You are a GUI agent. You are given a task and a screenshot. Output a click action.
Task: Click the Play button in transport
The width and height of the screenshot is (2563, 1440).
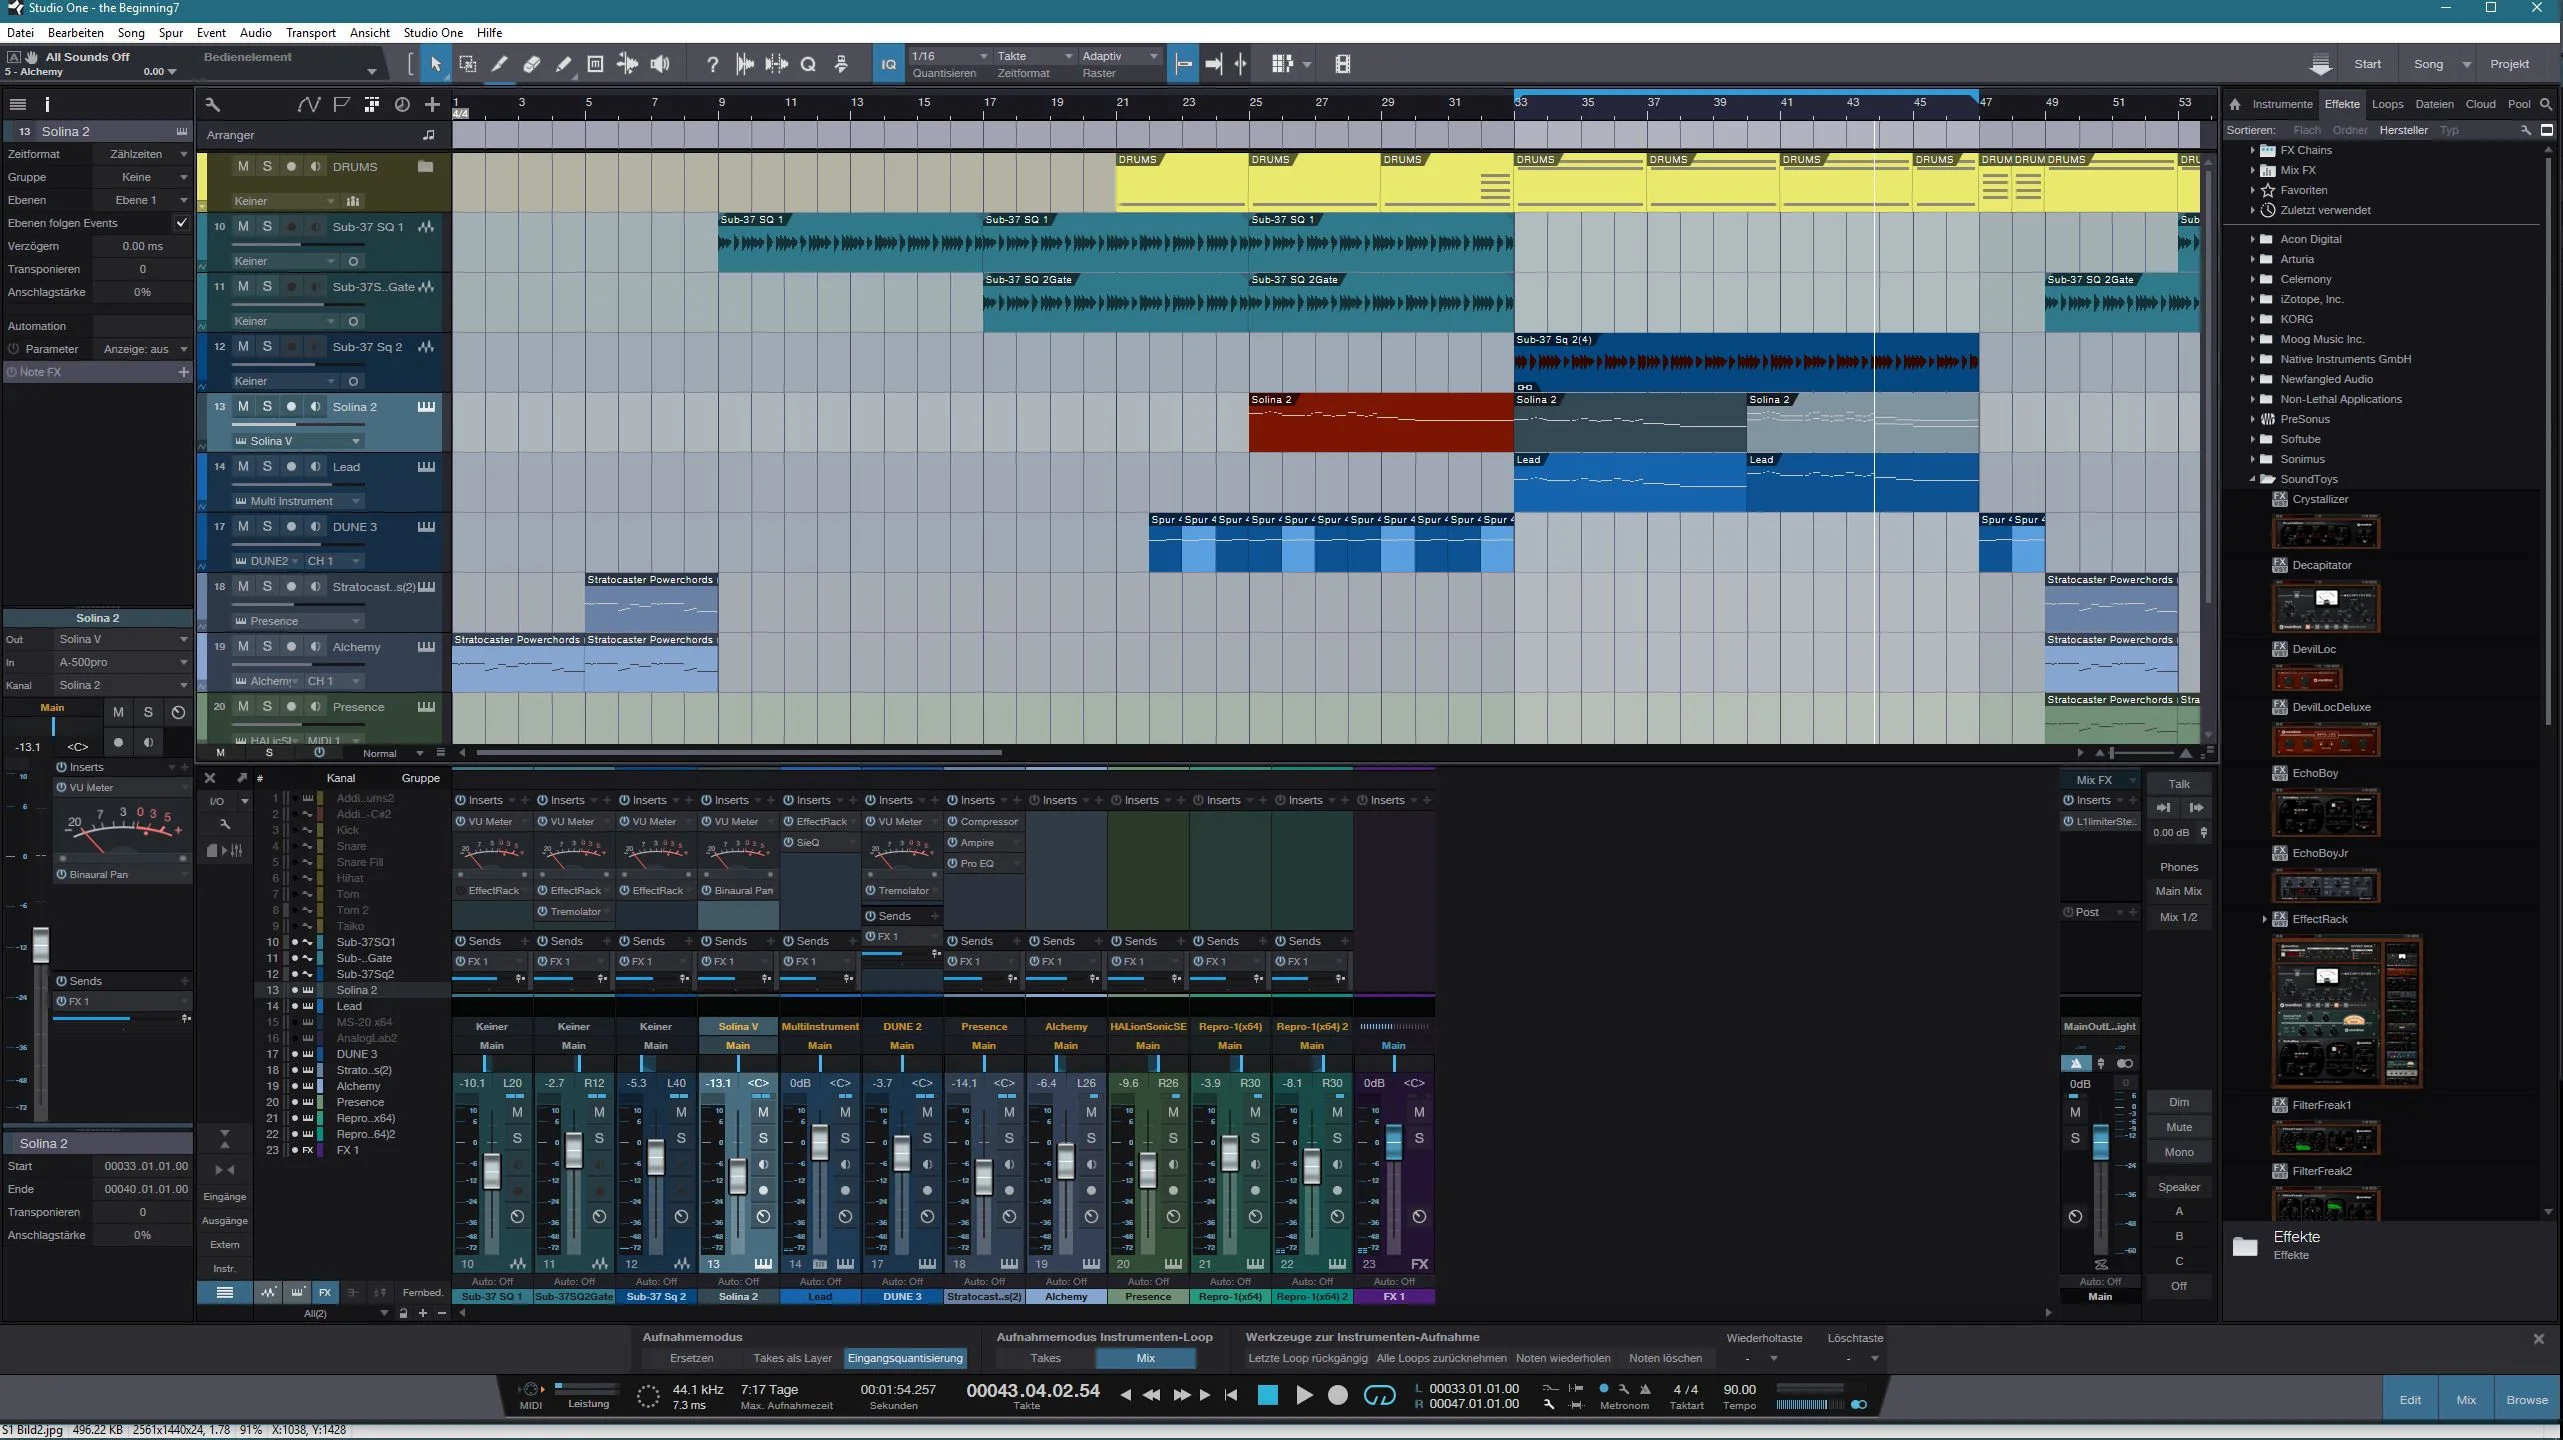point(1304,1395)
